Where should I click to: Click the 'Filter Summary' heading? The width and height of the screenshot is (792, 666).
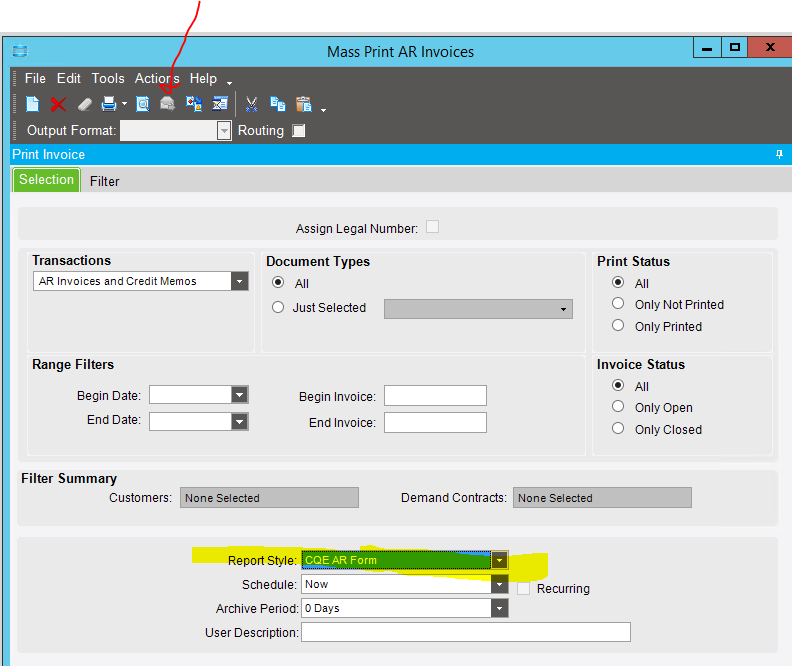(x=69, y=478)
